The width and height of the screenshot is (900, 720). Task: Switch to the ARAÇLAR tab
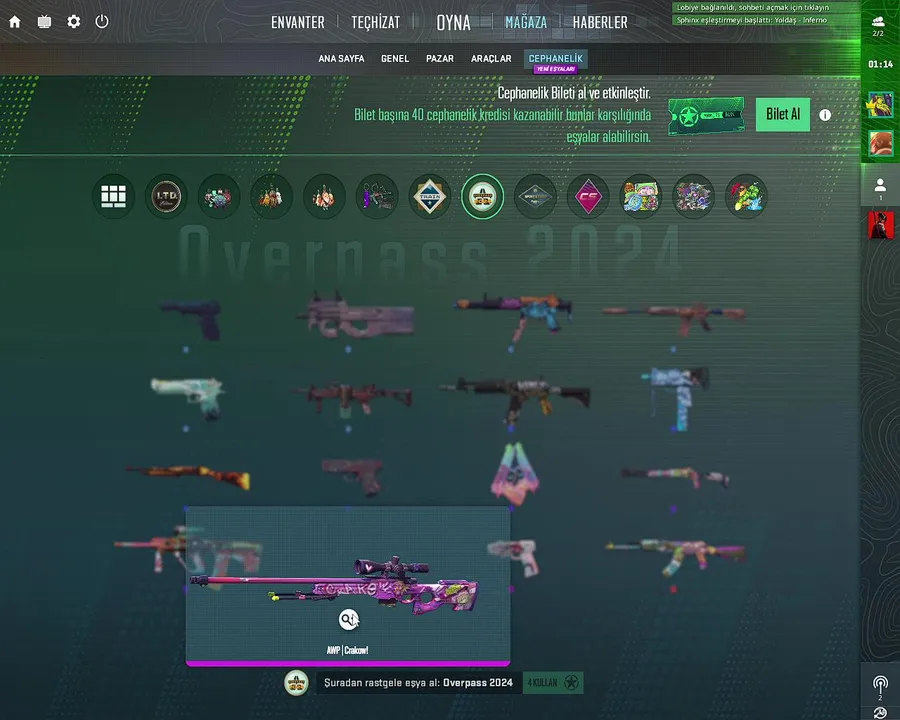[491, 59]
